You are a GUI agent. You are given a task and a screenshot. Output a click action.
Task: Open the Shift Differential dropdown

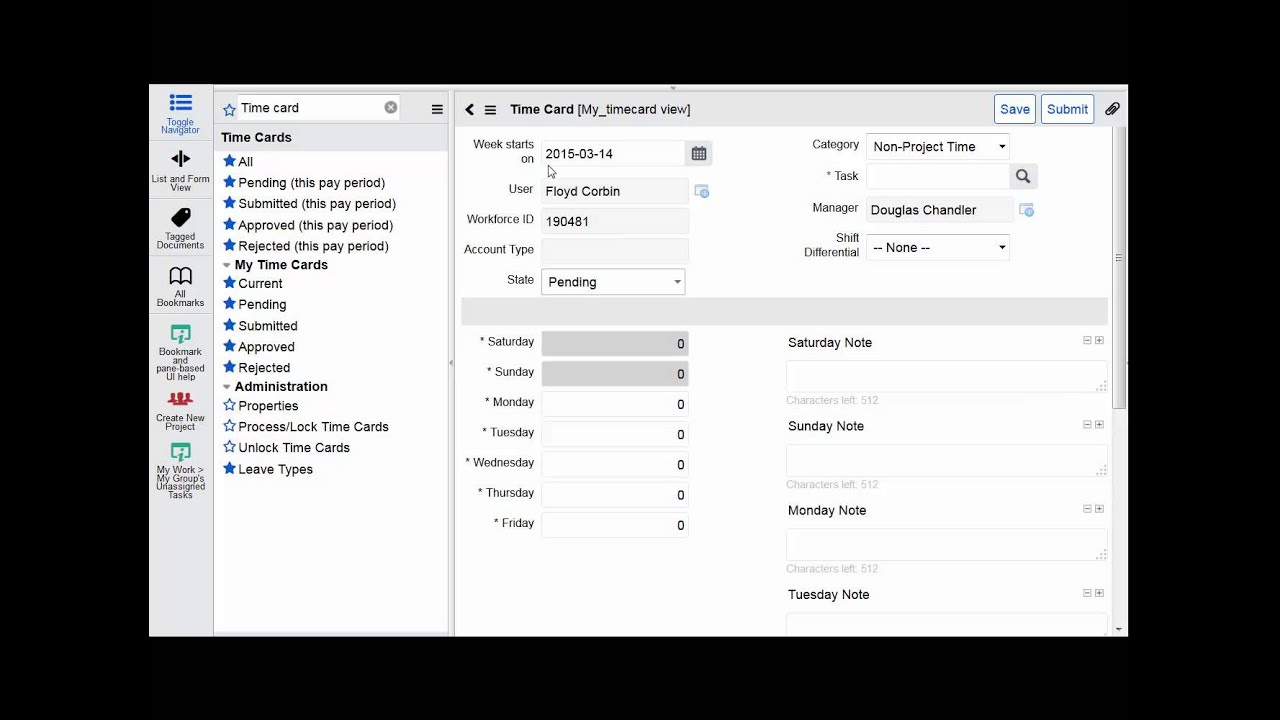point(937,247)
